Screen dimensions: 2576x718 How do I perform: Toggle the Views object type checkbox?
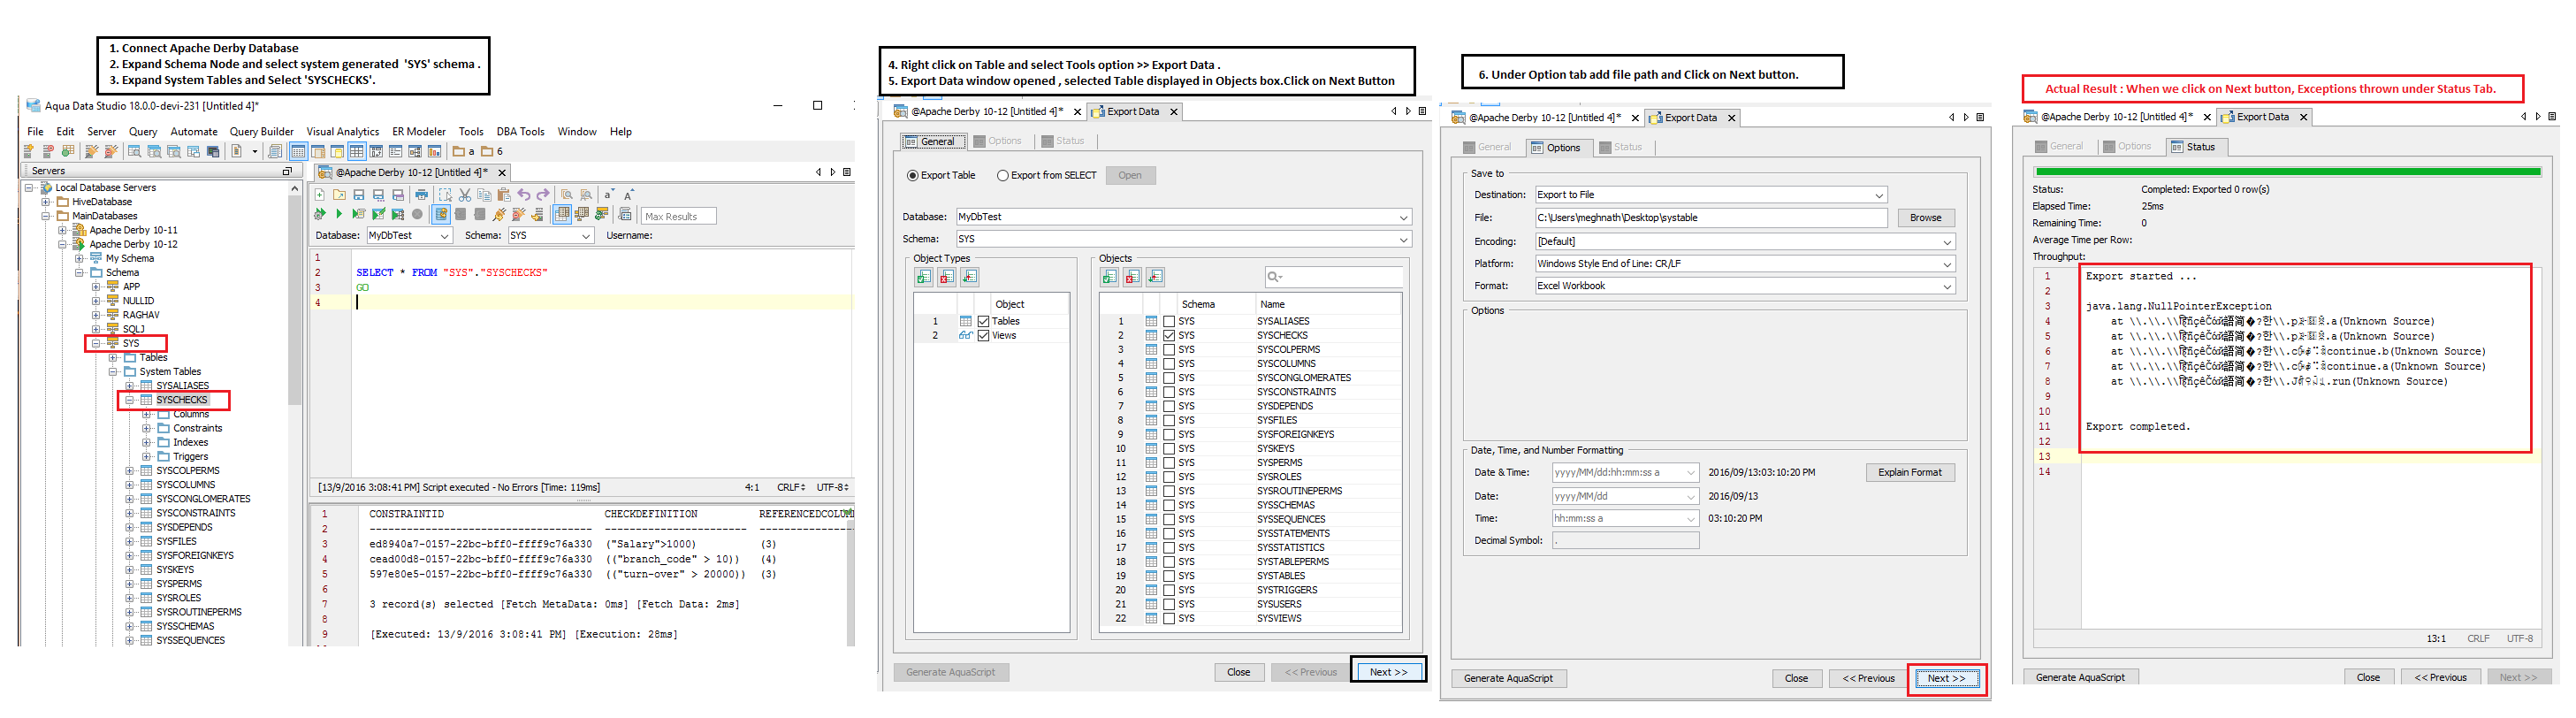click(x=984, y=336)
